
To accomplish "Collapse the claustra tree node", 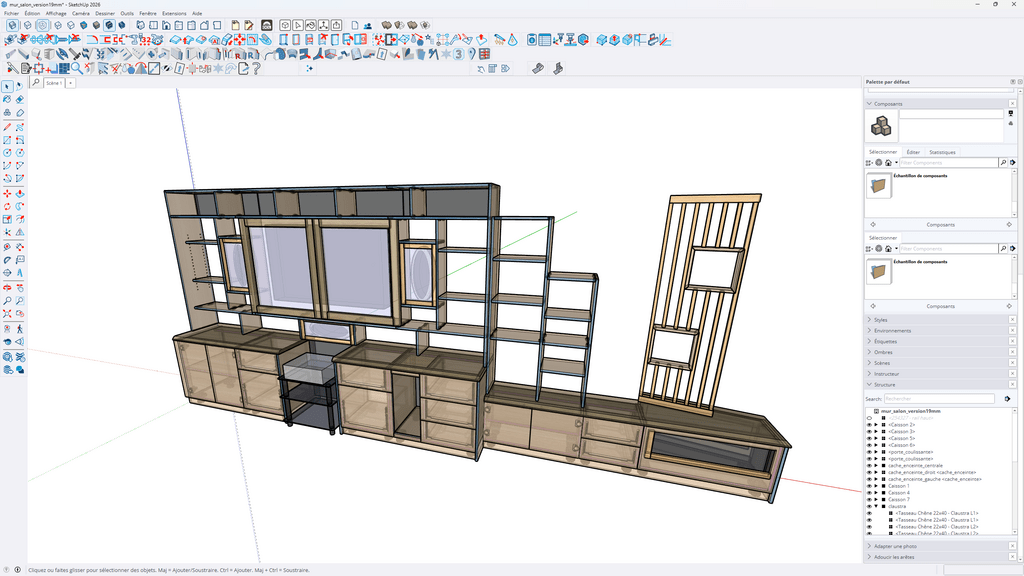I will point(876,506).
